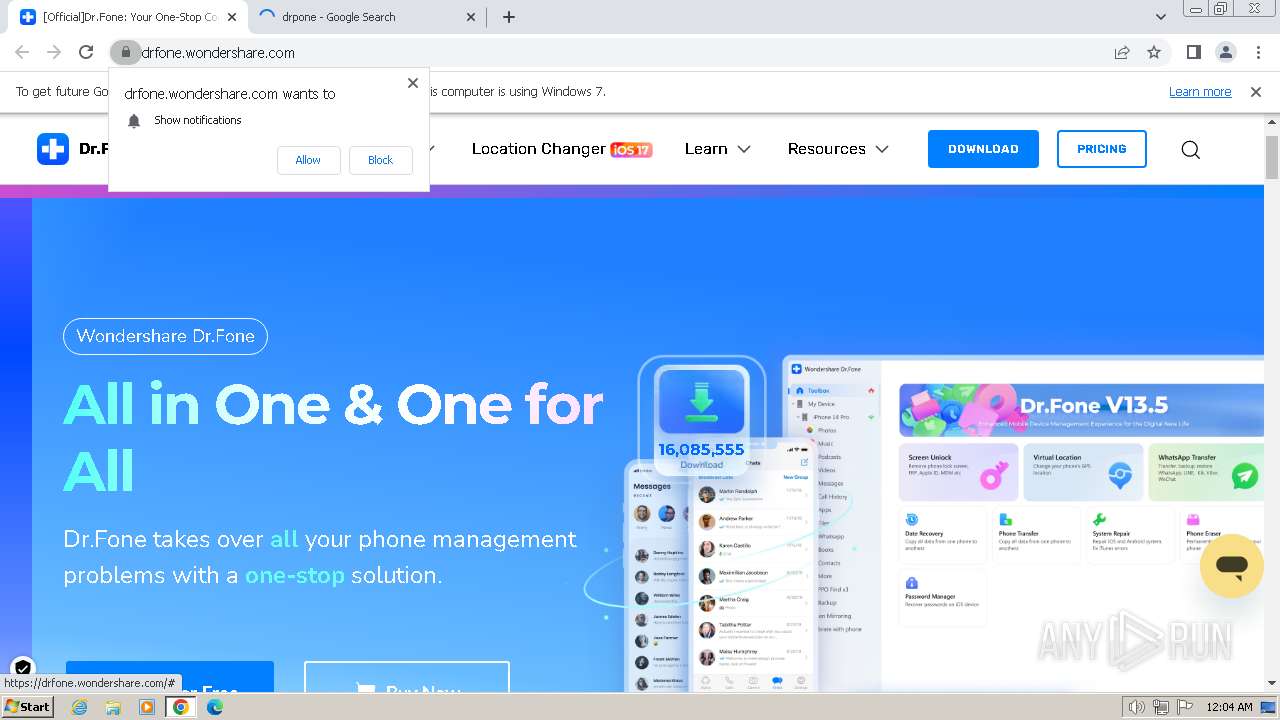The height and width of the screenshot is (720, 1280).
Task: Open the yellow chat support widget
Action: coord(1232,566)
